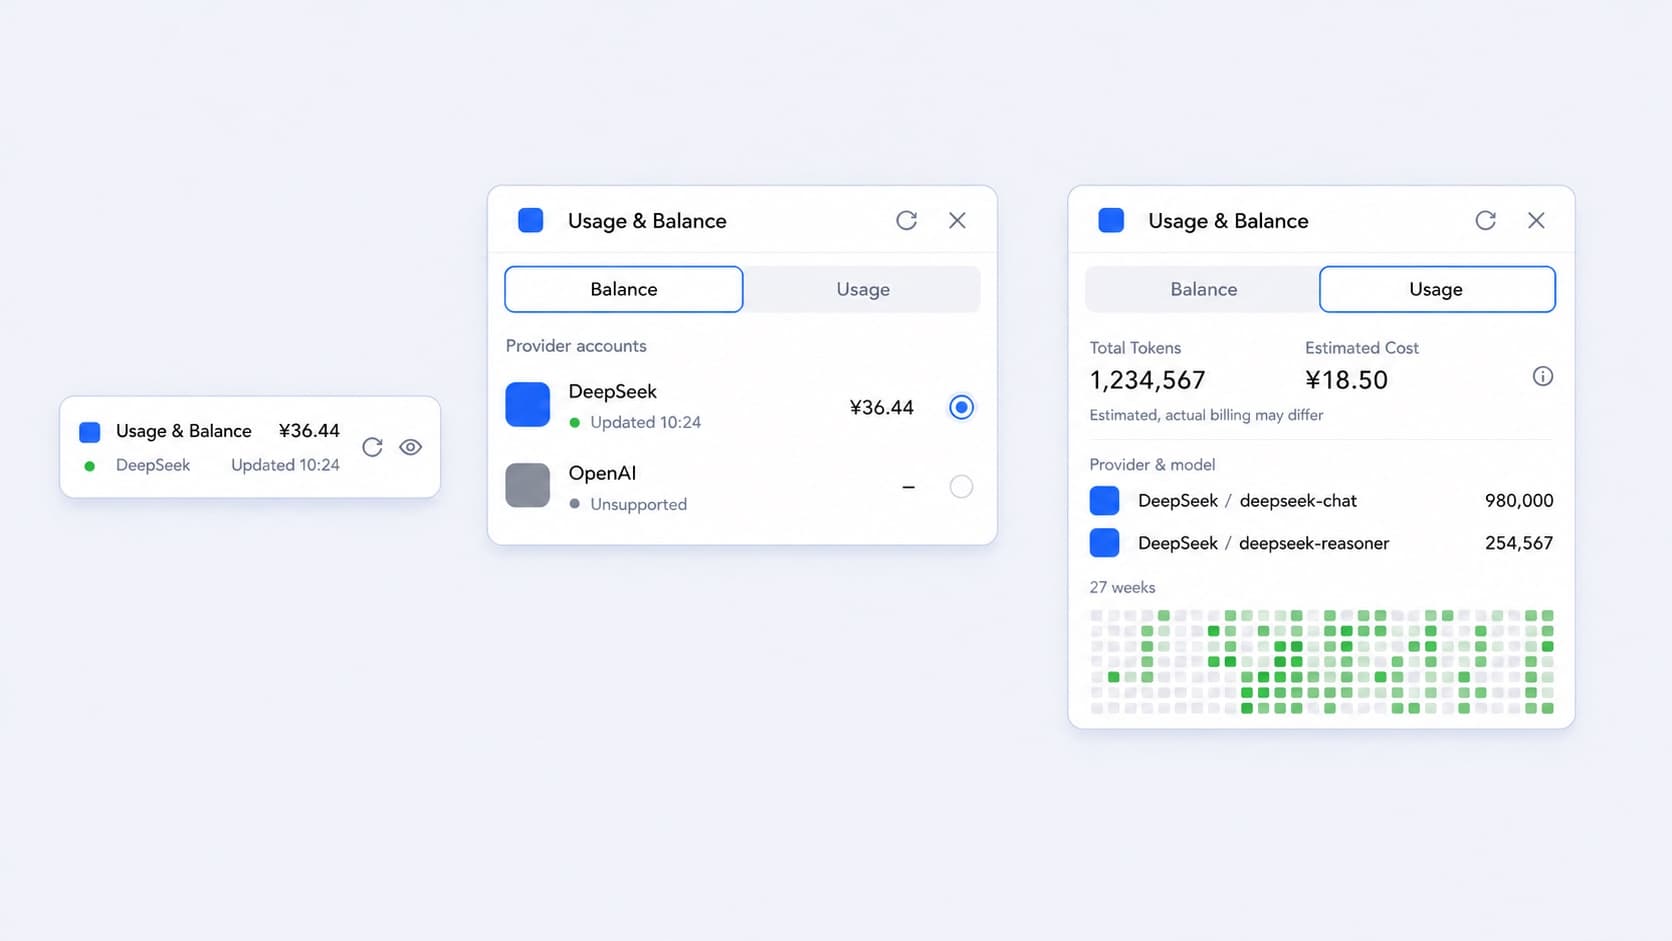Click the 'Unsupported' status under OpenAI
1672x941 pixels.
(638, 504)
